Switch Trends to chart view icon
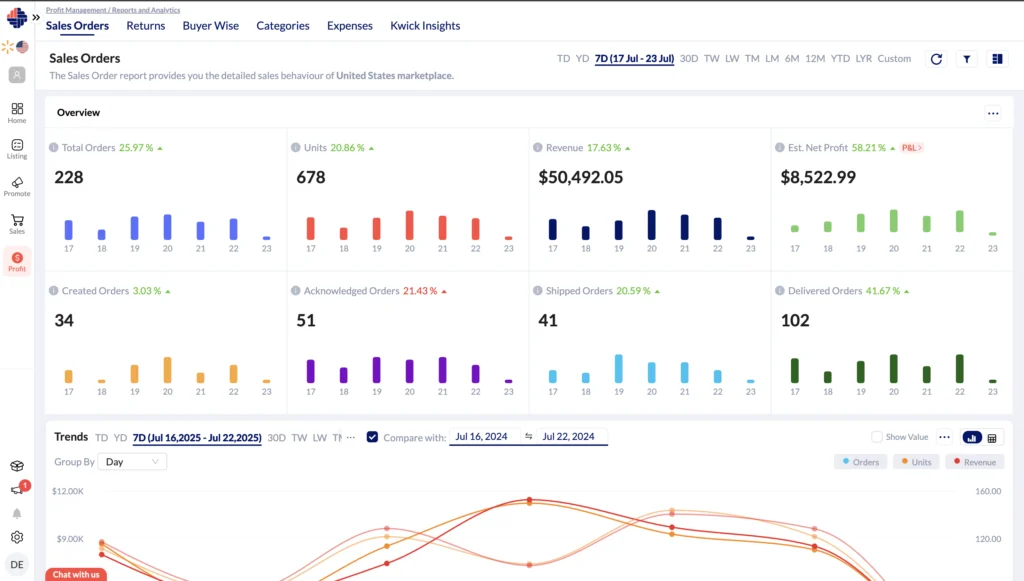Image resolution: width=1024 pixels, height=581 pixels. [x=972, y=437]
